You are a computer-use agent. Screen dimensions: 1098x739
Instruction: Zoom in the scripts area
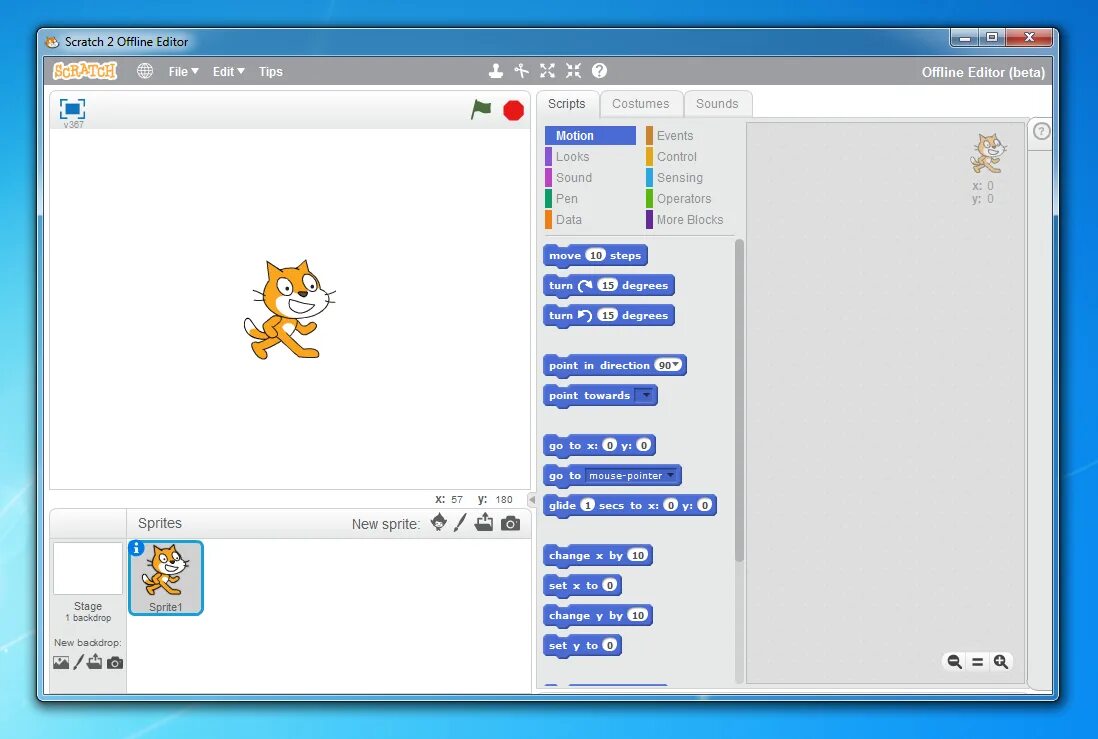tap(1001, 661)
